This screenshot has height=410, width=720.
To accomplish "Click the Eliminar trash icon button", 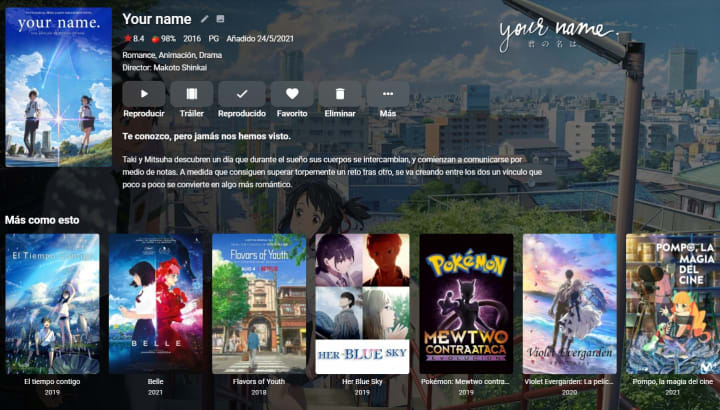I will [340, 94].
